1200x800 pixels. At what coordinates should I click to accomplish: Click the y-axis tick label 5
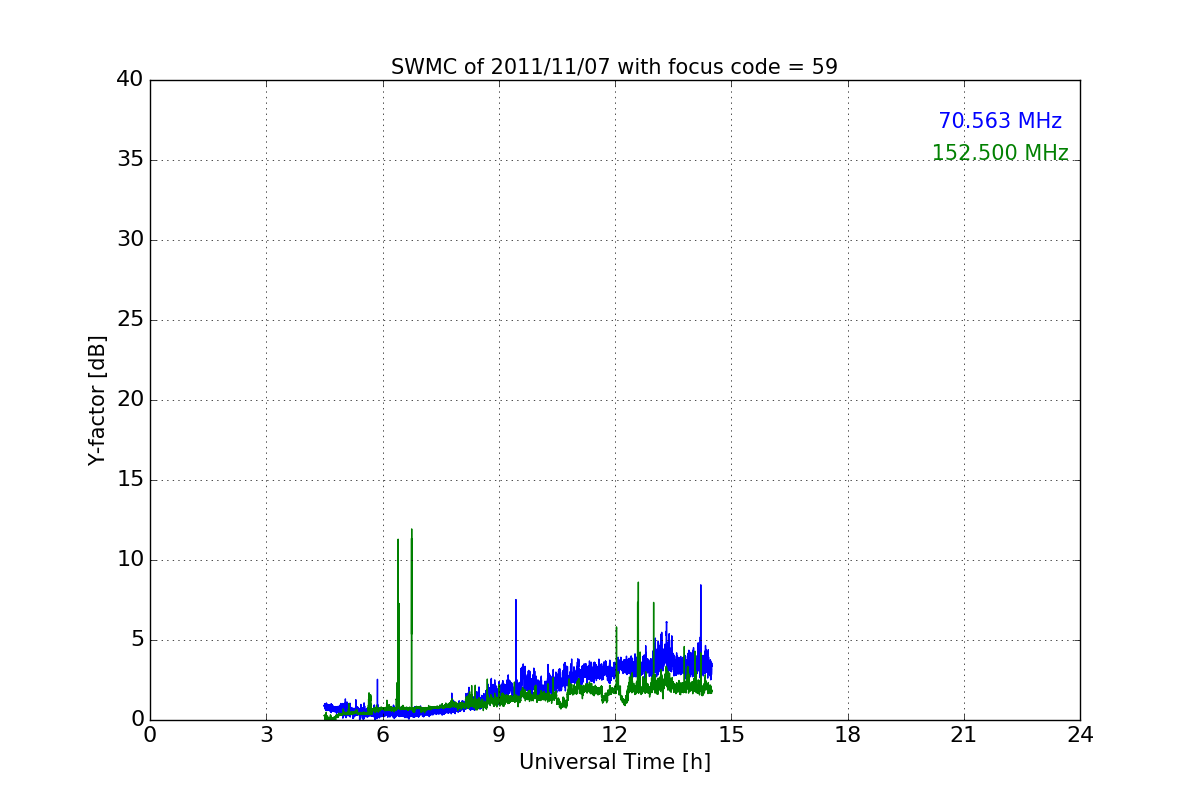137,640
